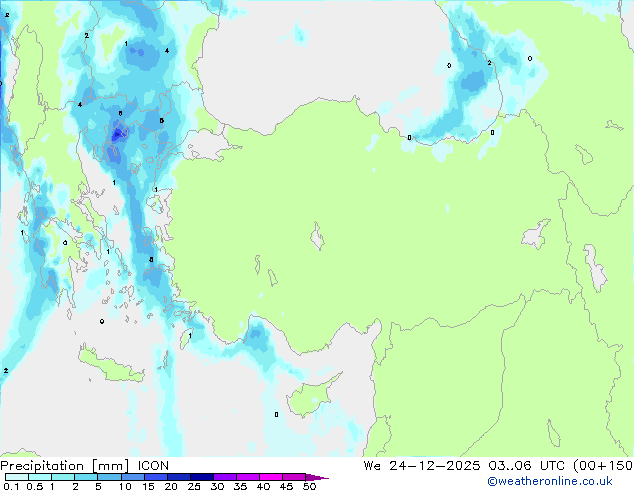
Task: Click the "25" legend scale label
Action: click(x=194, y=486)
